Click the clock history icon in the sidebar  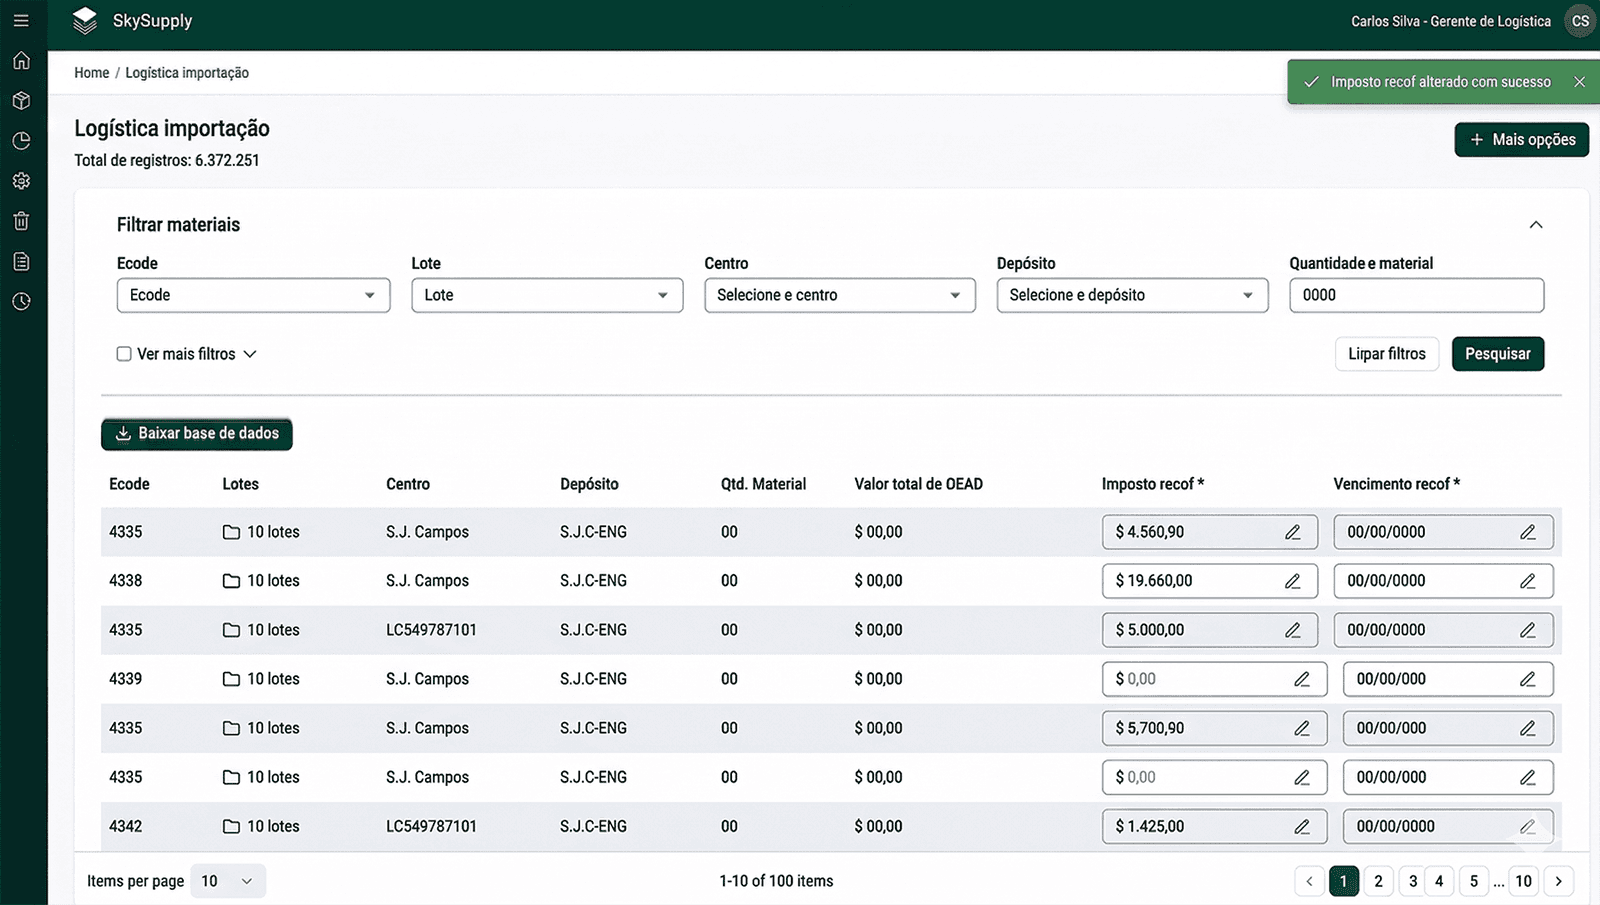(21, 302)
